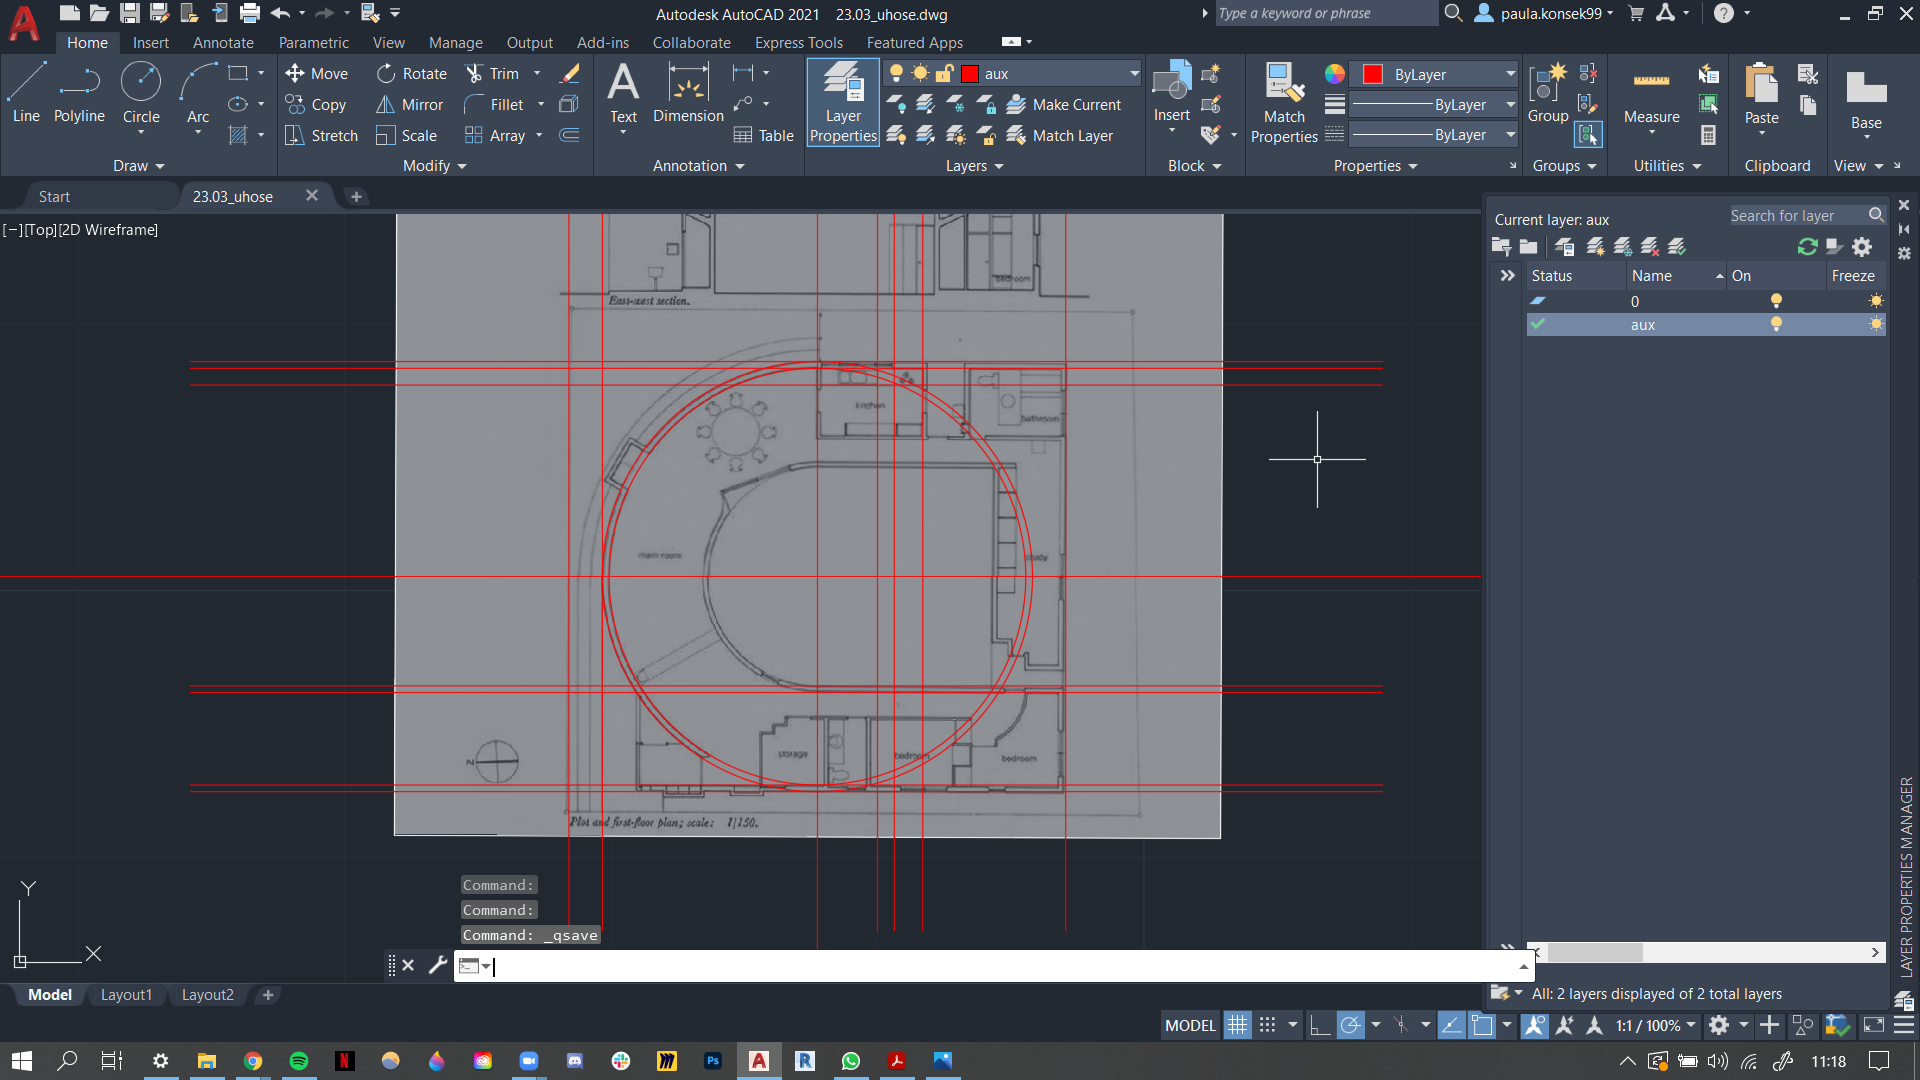The width and height of the screenshot is (1920, 1080).
Task: Click the [2D Wireframe] visual style control
Action: click(x=108, y=229)
